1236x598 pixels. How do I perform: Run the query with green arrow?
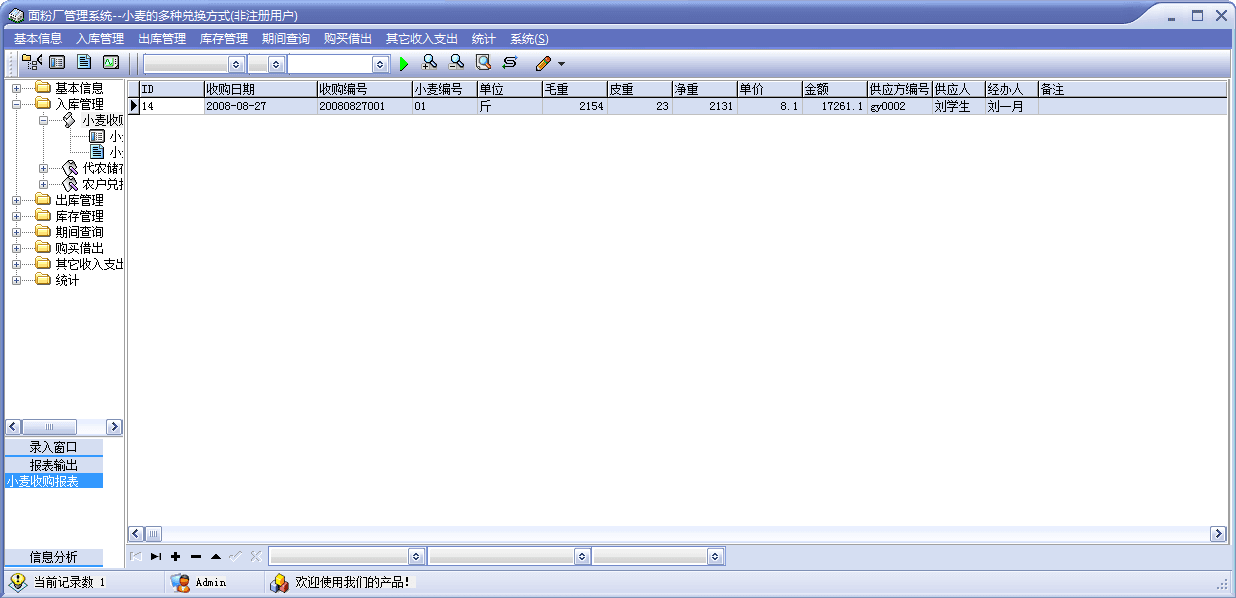tap(404, 64)
